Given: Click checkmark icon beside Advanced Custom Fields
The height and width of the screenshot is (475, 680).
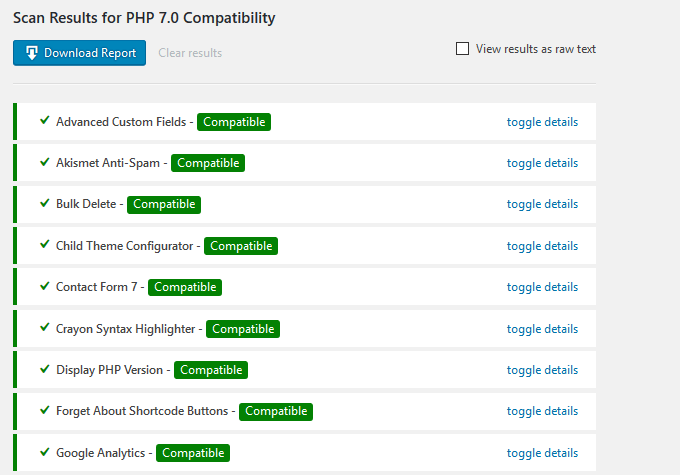Looking at the screenshot, I should coord(44,121).
